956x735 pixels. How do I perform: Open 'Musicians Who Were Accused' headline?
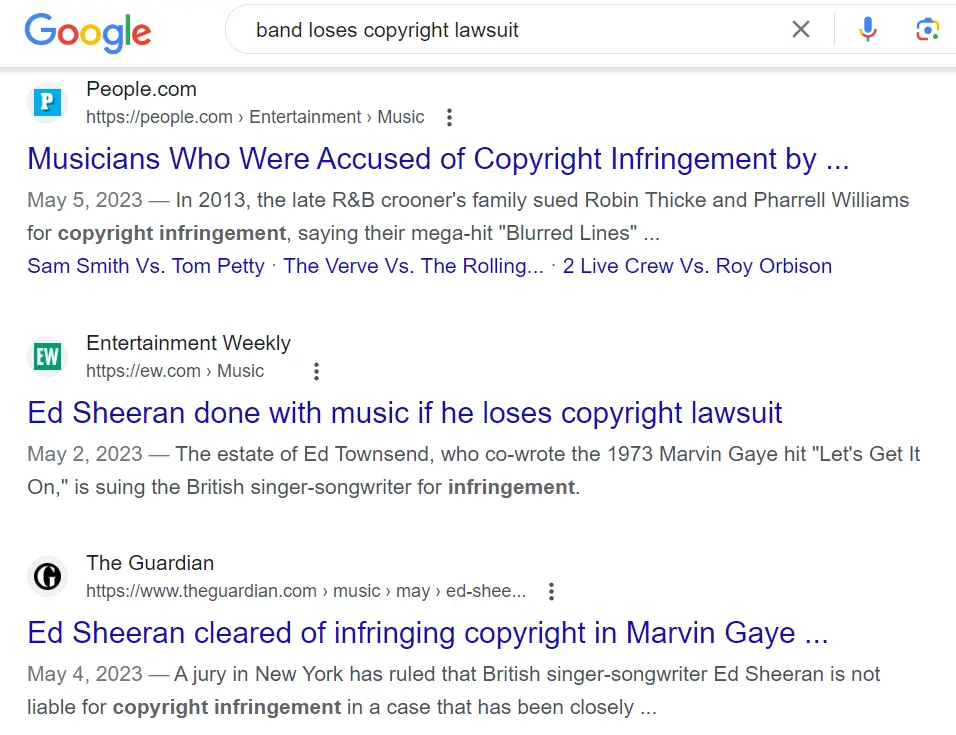438,159
